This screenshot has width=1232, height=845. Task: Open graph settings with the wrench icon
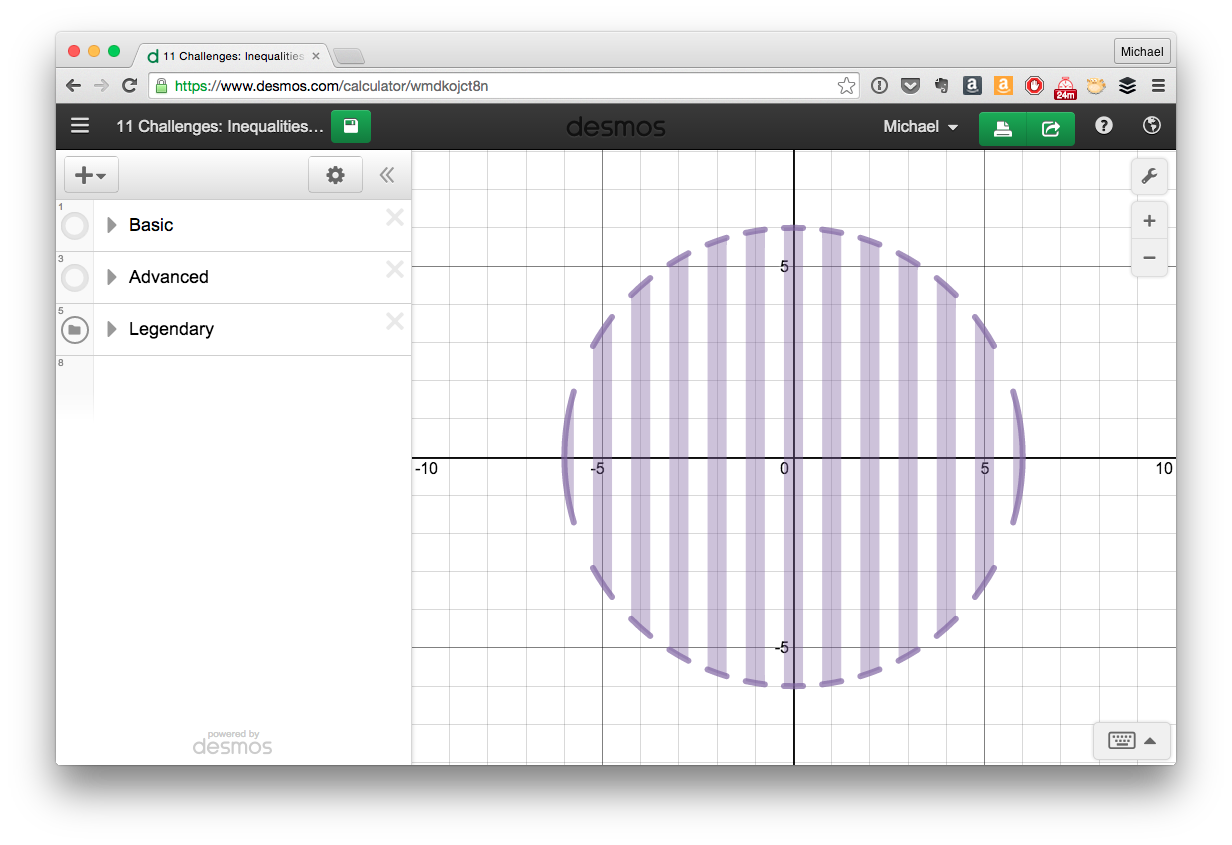[1149, 176]
